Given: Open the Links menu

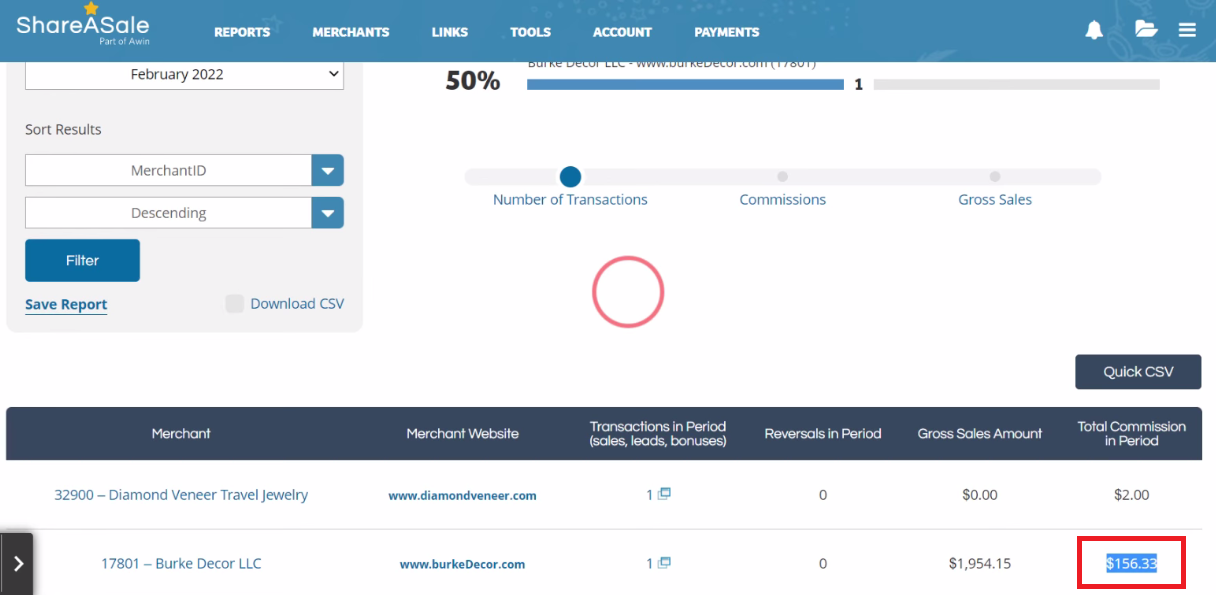Looking at the screenshot, I should point(450,32).
